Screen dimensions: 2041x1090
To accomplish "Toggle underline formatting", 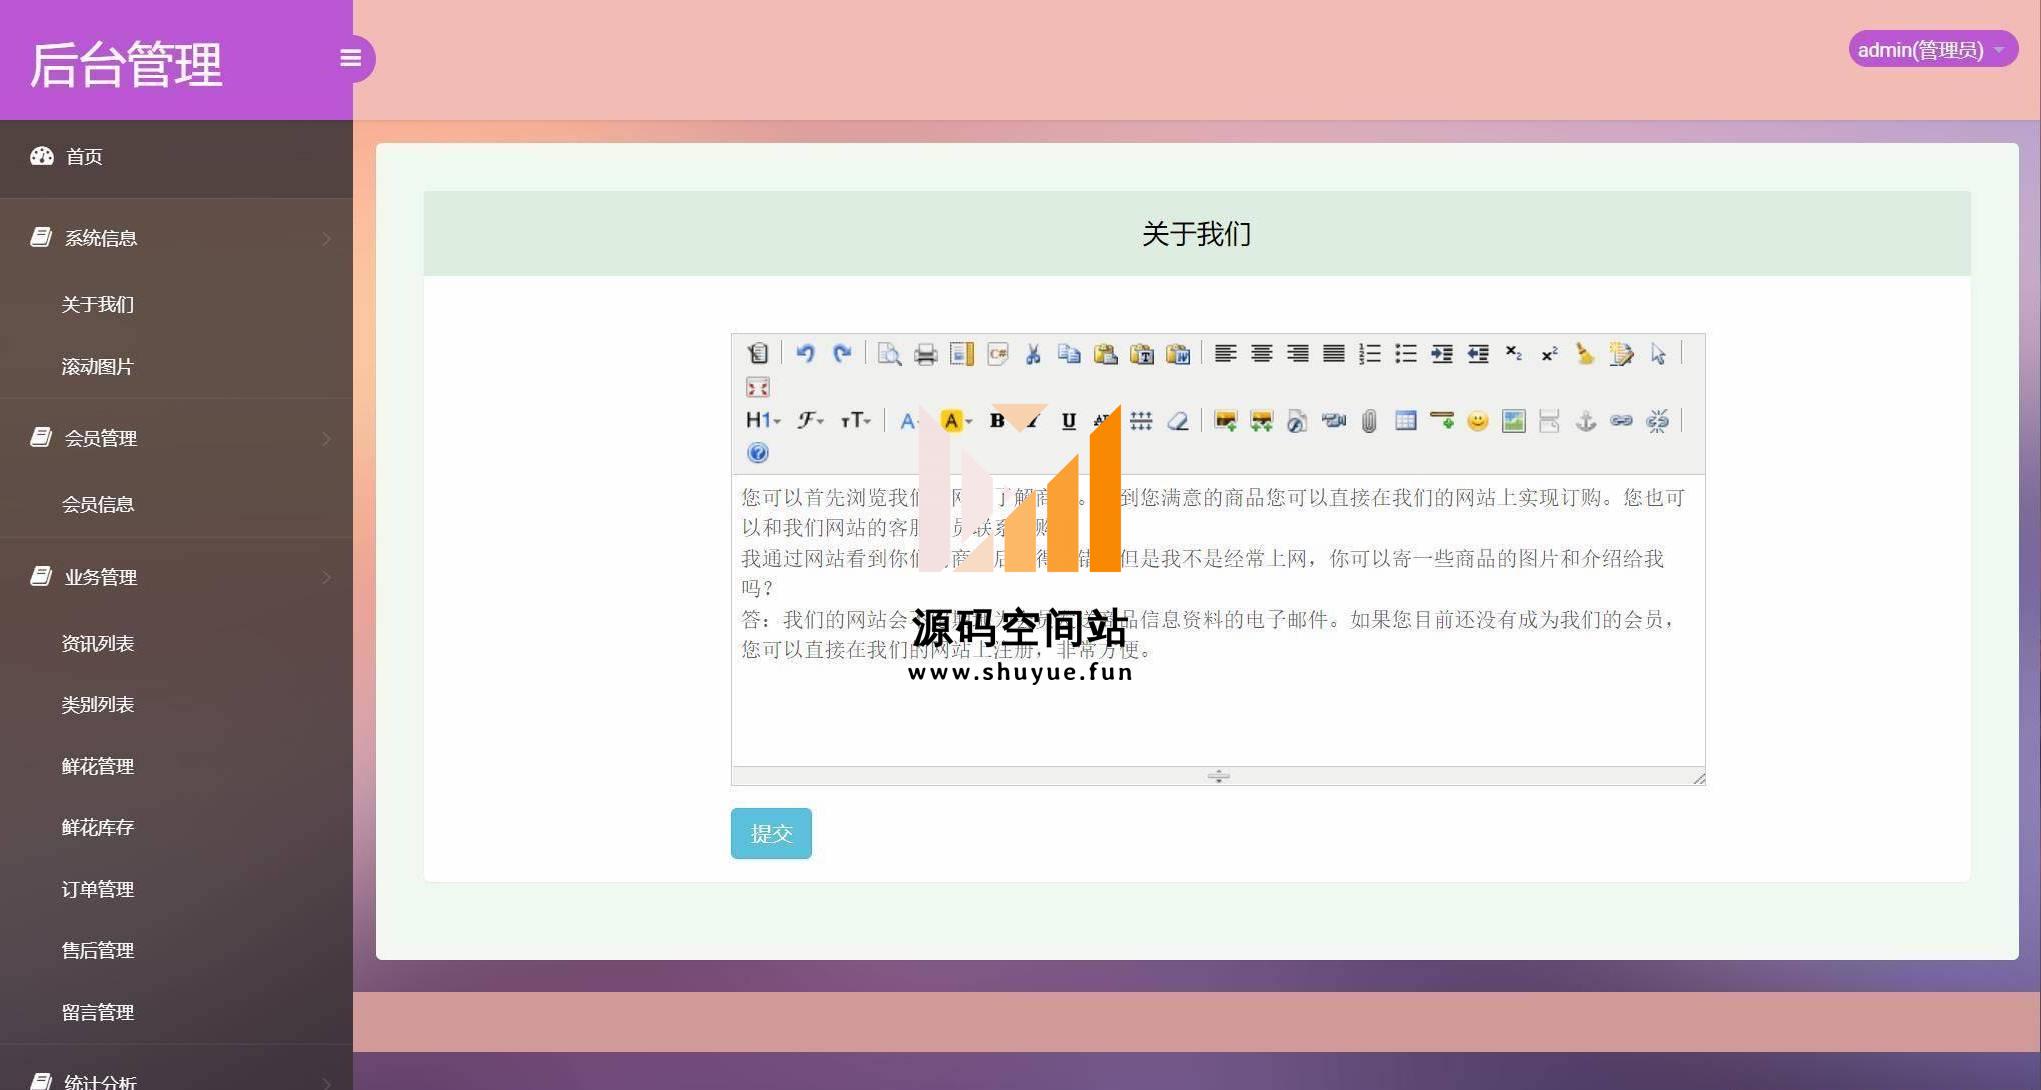I will pyautogui.click(x=1069, y=421).
